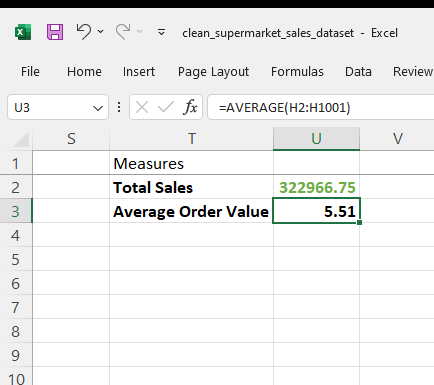Viewport: 434px width, 385px height.
Task: Select row 1 header
Action: point(16,163)
